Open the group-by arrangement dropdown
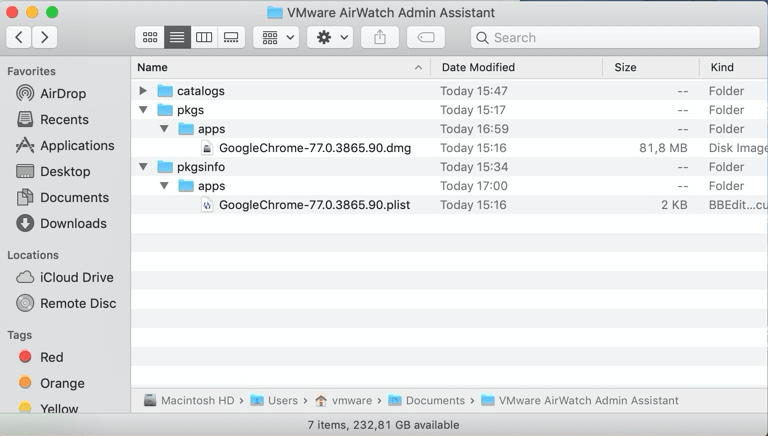The height and width of the screenshot is (436, 768). pos(277,37)
